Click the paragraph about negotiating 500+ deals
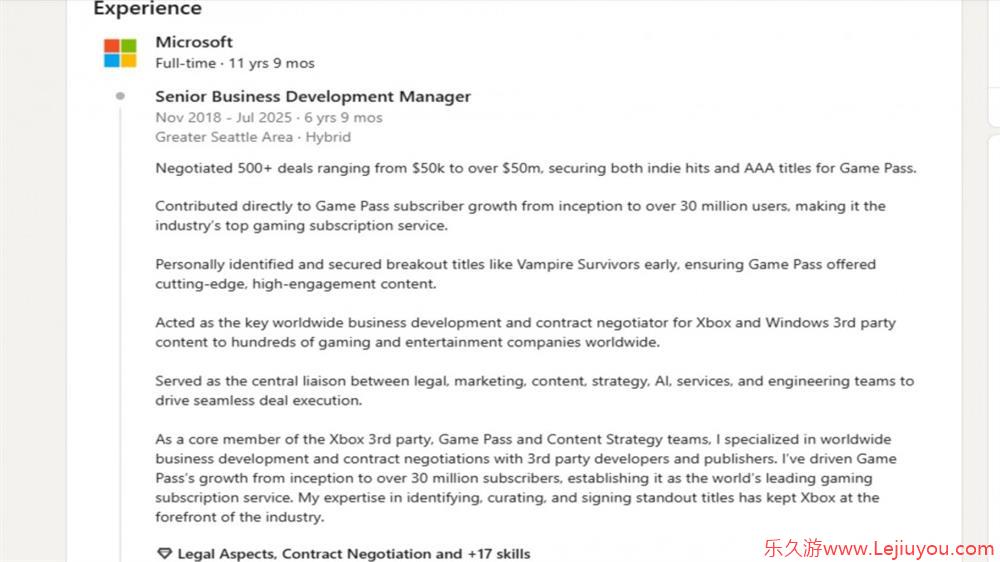This screenshot has height=562, width=1000. [536, 168]
